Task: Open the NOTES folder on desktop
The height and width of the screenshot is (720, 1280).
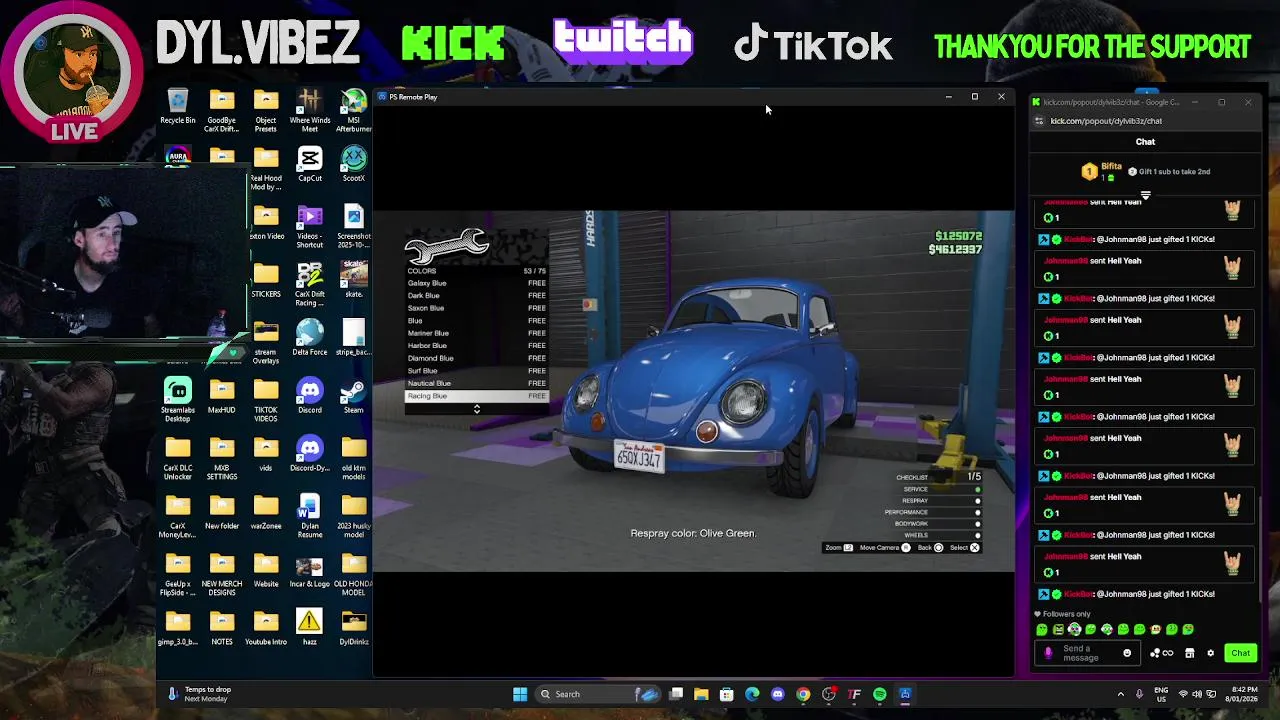Action: pyautogui.click(x=222, y=628)
